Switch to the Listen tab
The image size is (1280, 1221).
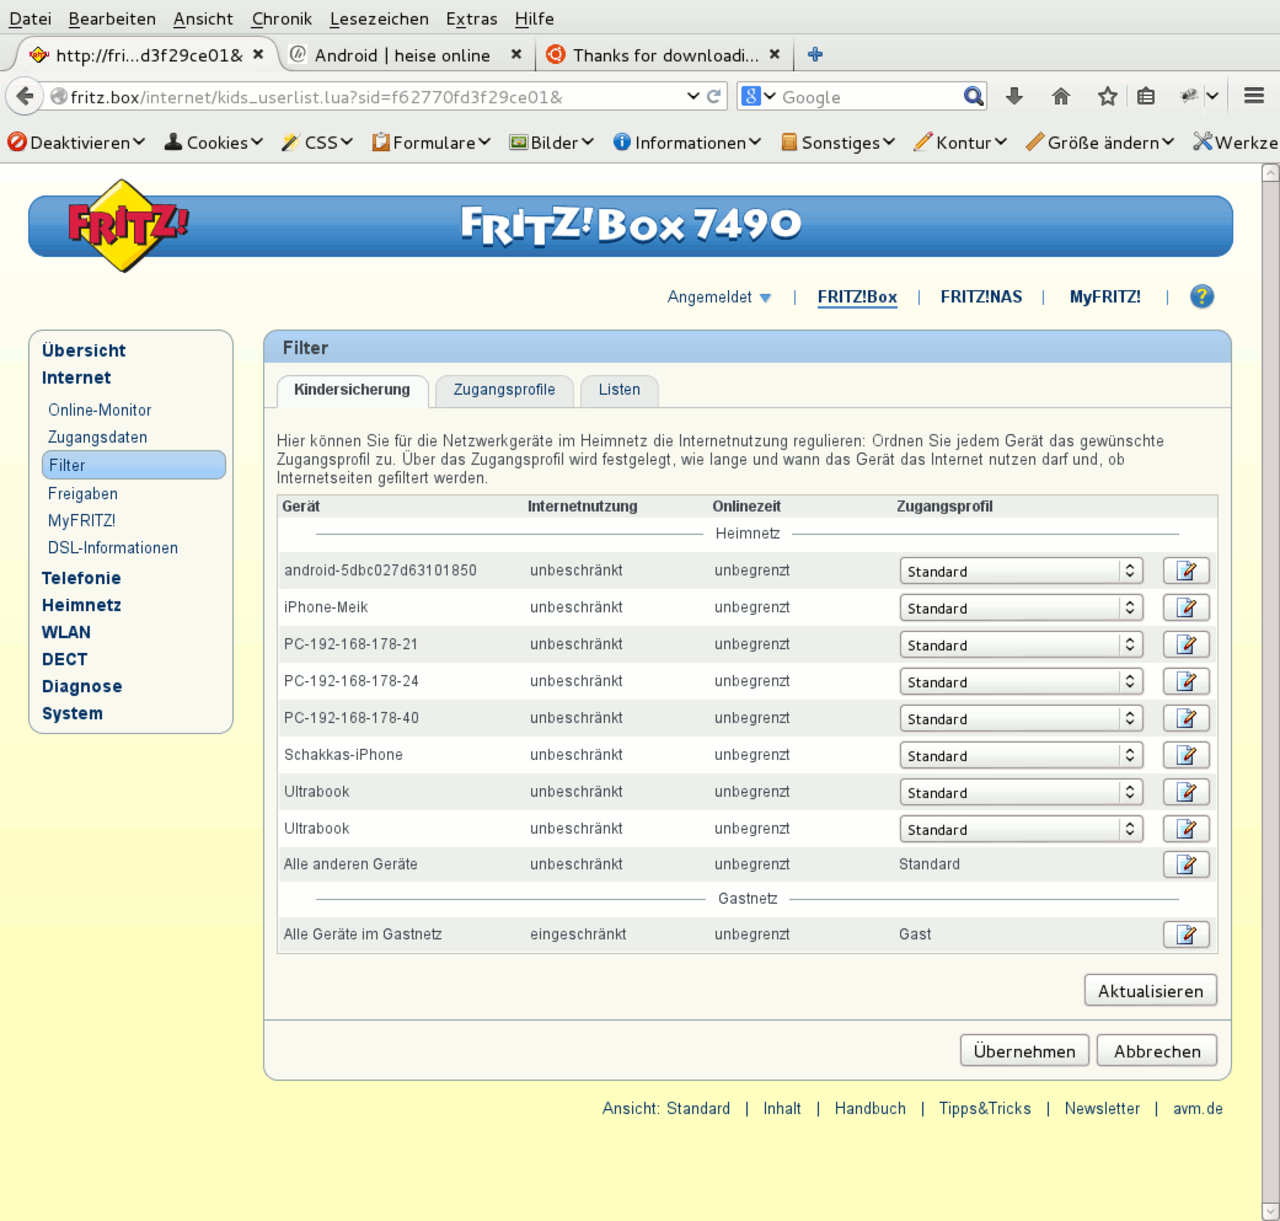coord(619,390)
